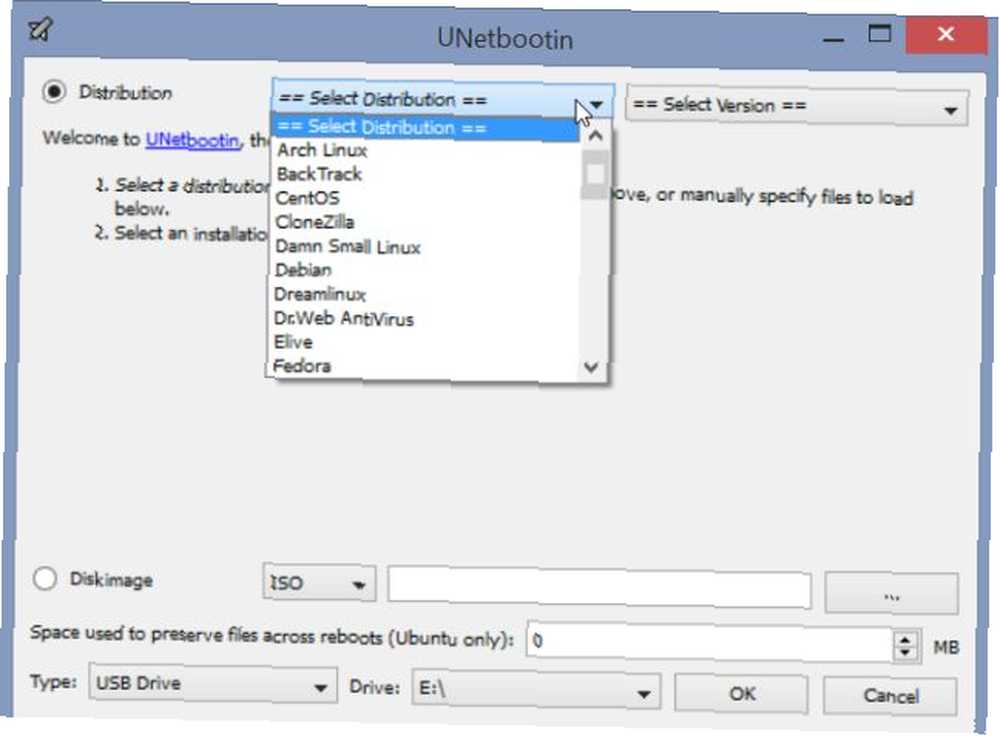
Task: Maximize the UNetbootin window
Action: click(x=880, y=33)
